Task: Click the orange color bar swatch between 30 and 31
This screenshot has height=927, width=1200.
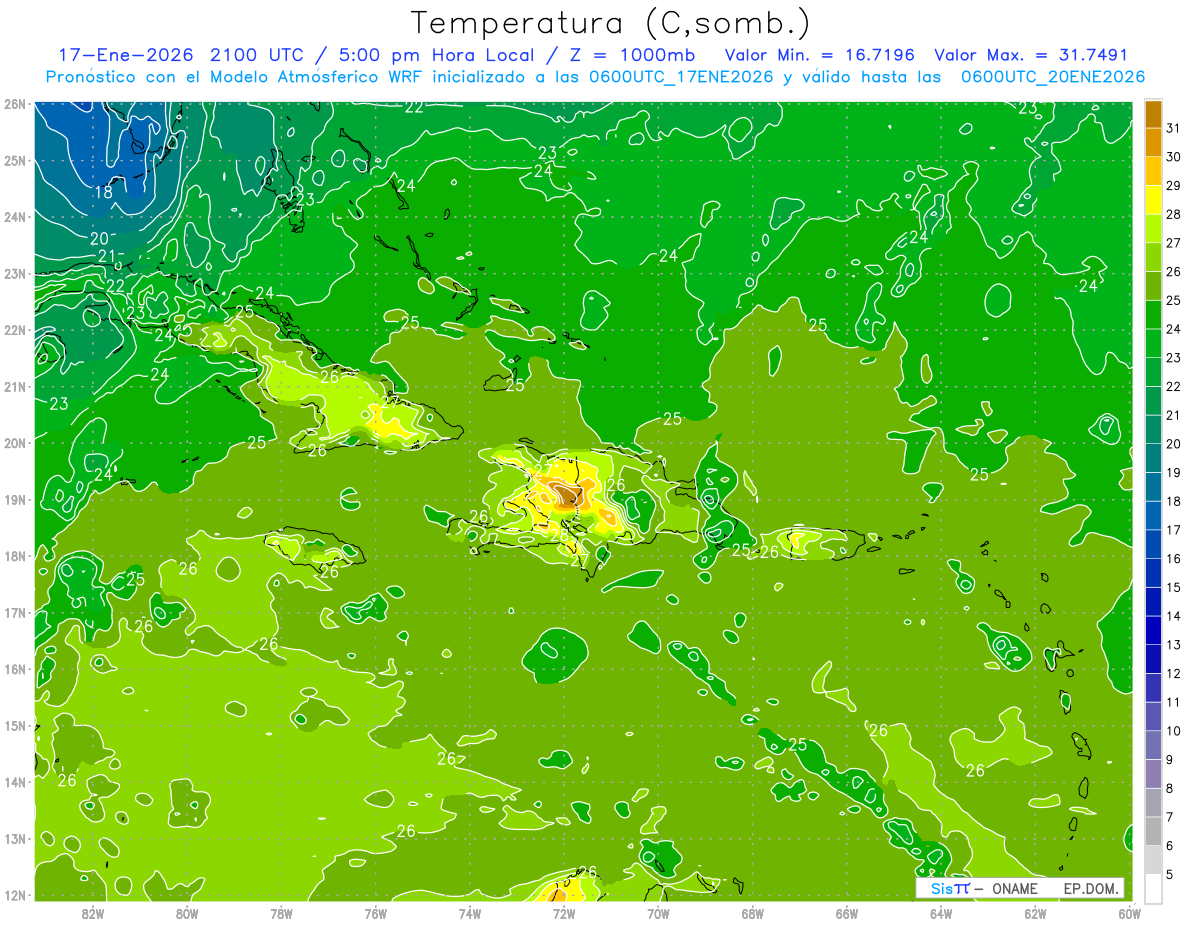Action: coord(1153,142)
